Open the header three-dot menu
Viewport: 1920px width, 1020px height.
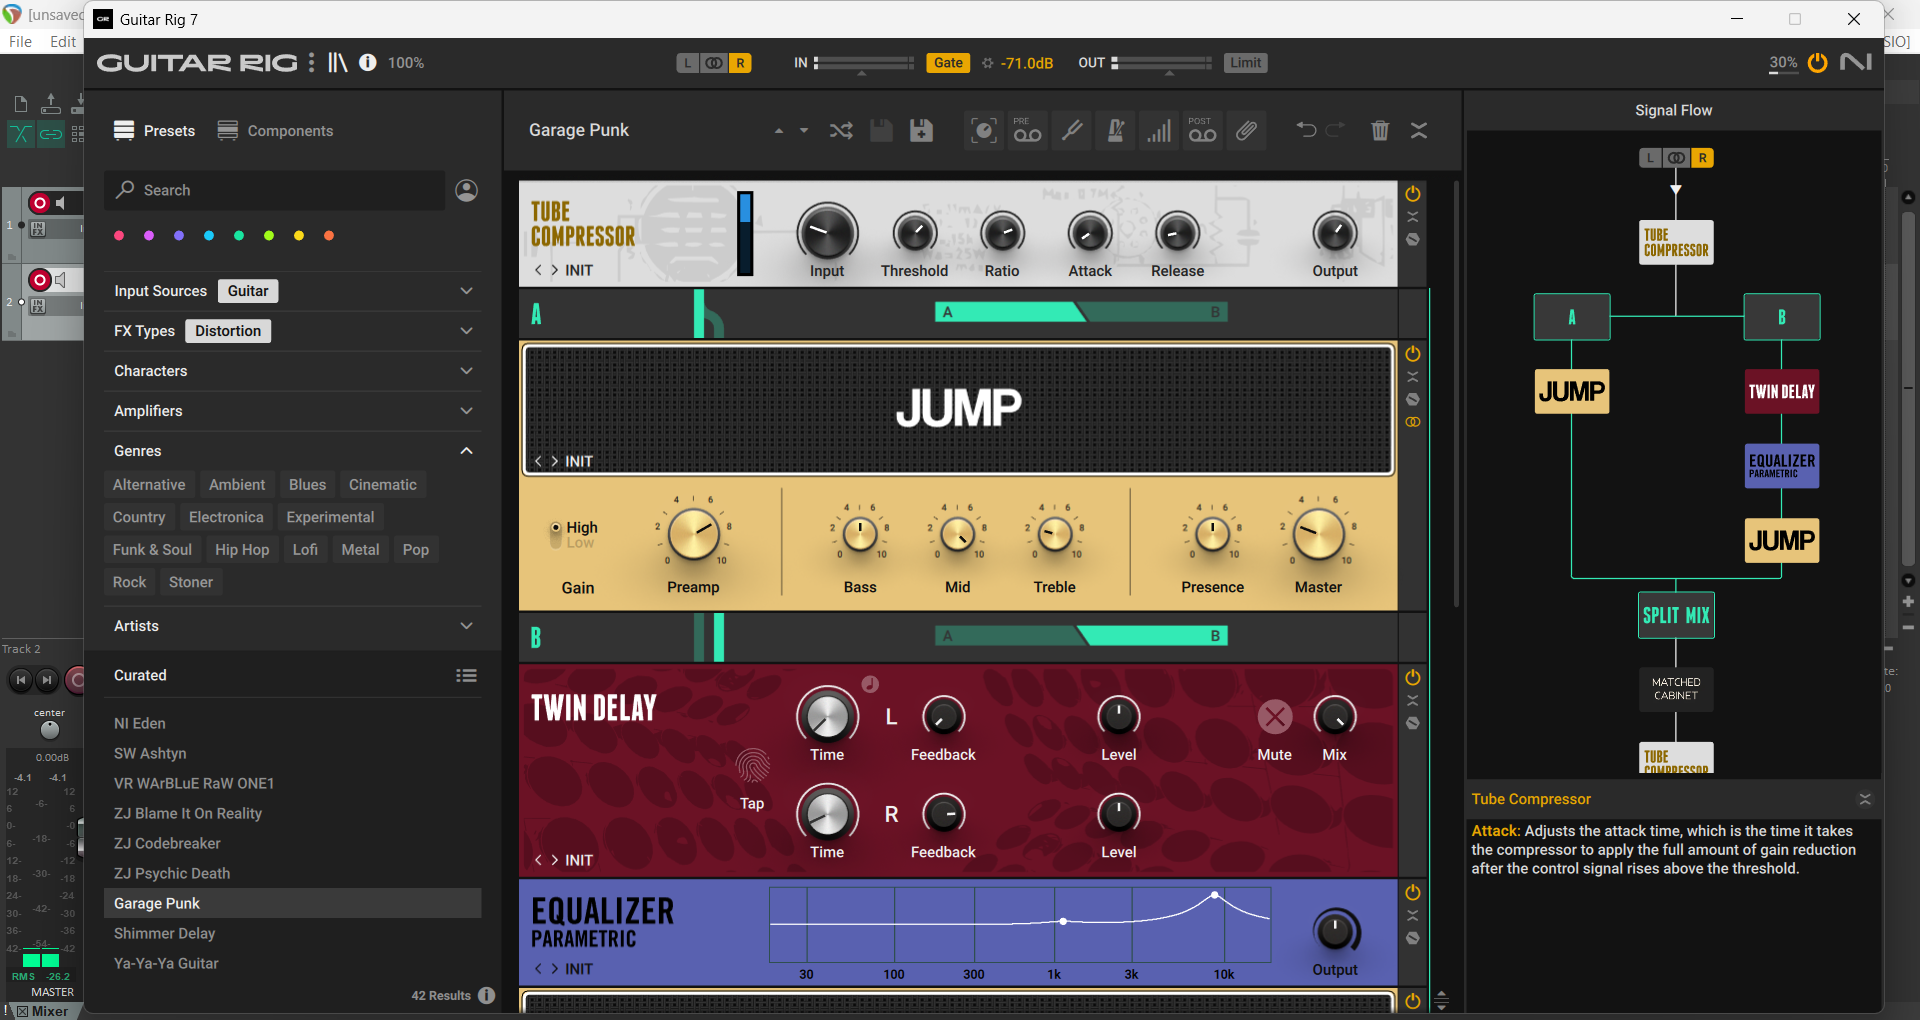(312, 63)
